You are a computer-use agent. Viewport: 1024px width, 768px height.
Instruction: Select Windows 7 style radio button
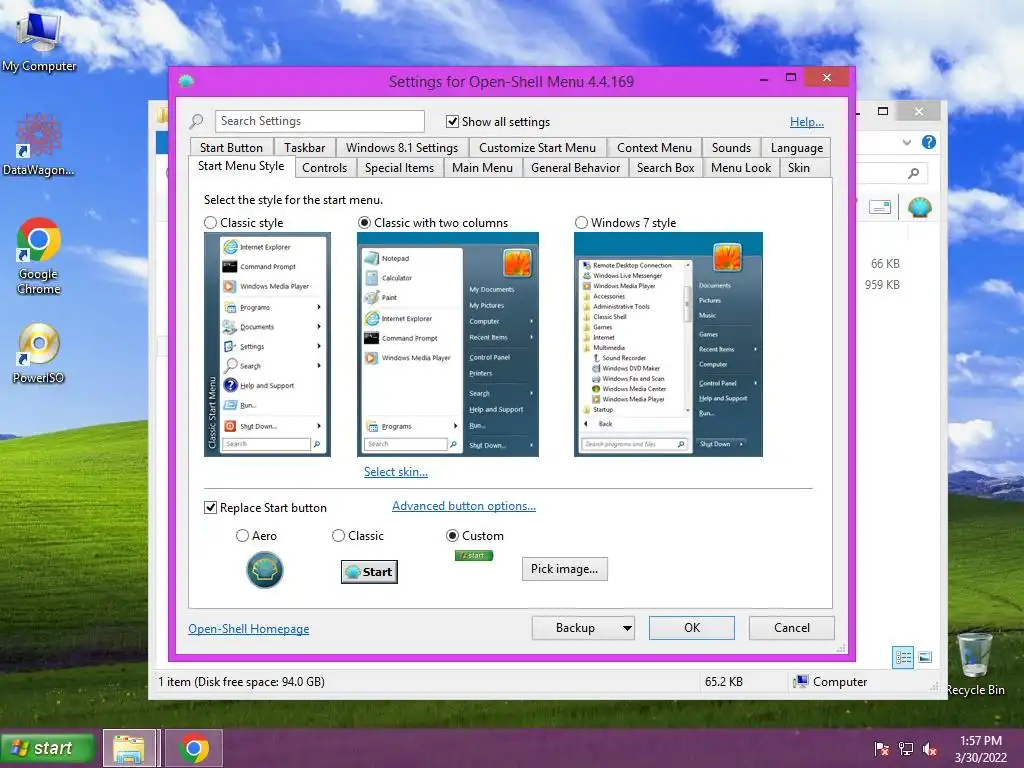[x=581, y=223]
